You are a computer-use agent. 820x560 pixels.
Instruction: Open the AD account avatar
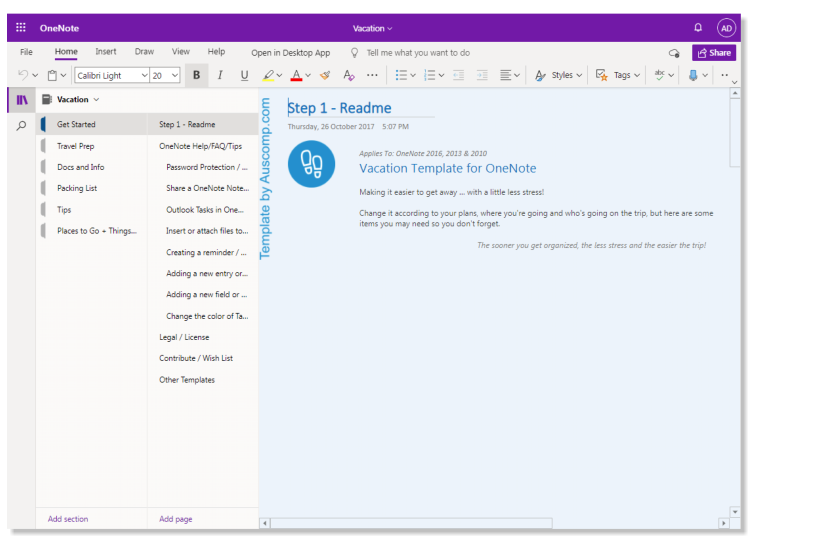726,28
